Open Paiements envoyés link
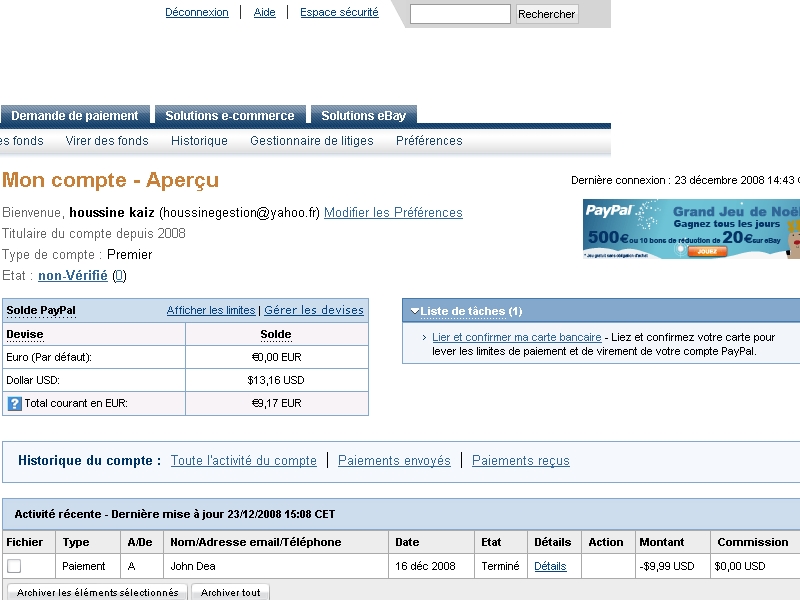Screen dimensions: 800x600 (394, 461)
